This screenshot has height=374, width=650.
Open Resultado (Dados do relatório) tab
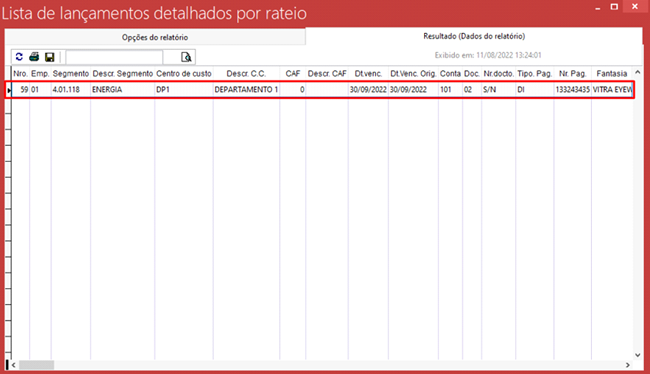point(474,36)
